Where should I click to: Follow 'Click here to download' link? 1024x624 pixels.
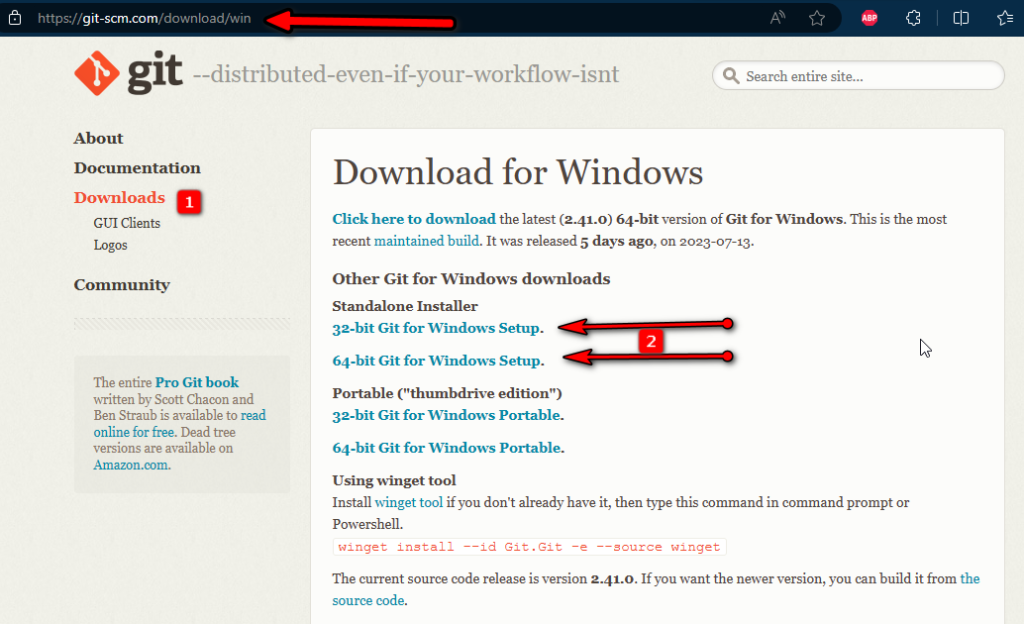pos(414,219)
